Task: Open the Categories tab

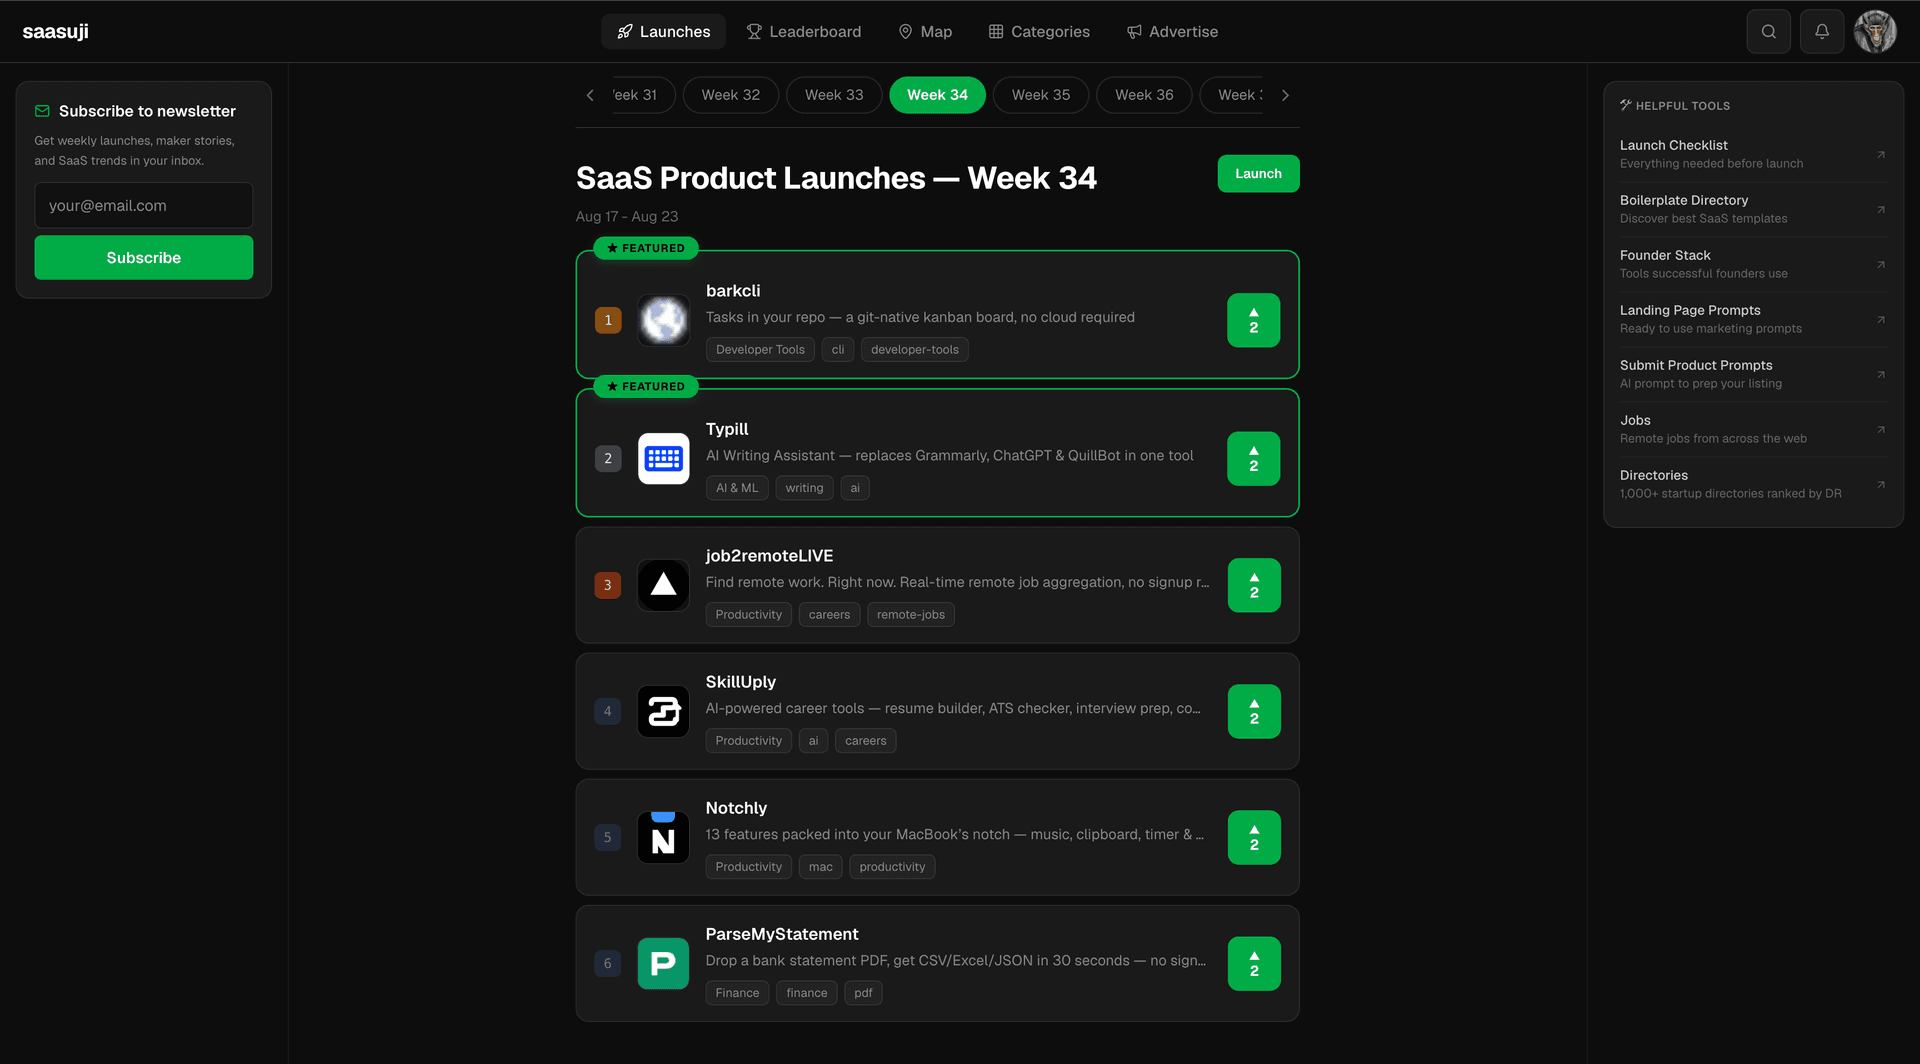Action: click(1040, 32)
